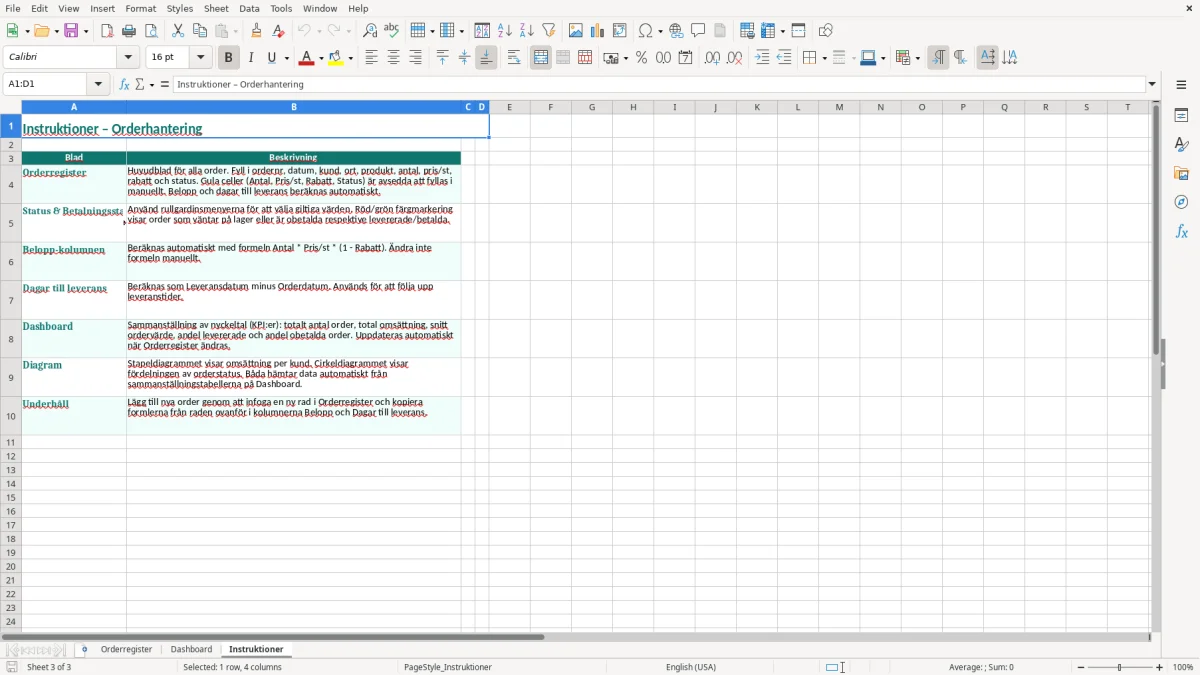The height and width of the screenshot is (675, 1200).
Task: Format as percent
Action: 641,58
